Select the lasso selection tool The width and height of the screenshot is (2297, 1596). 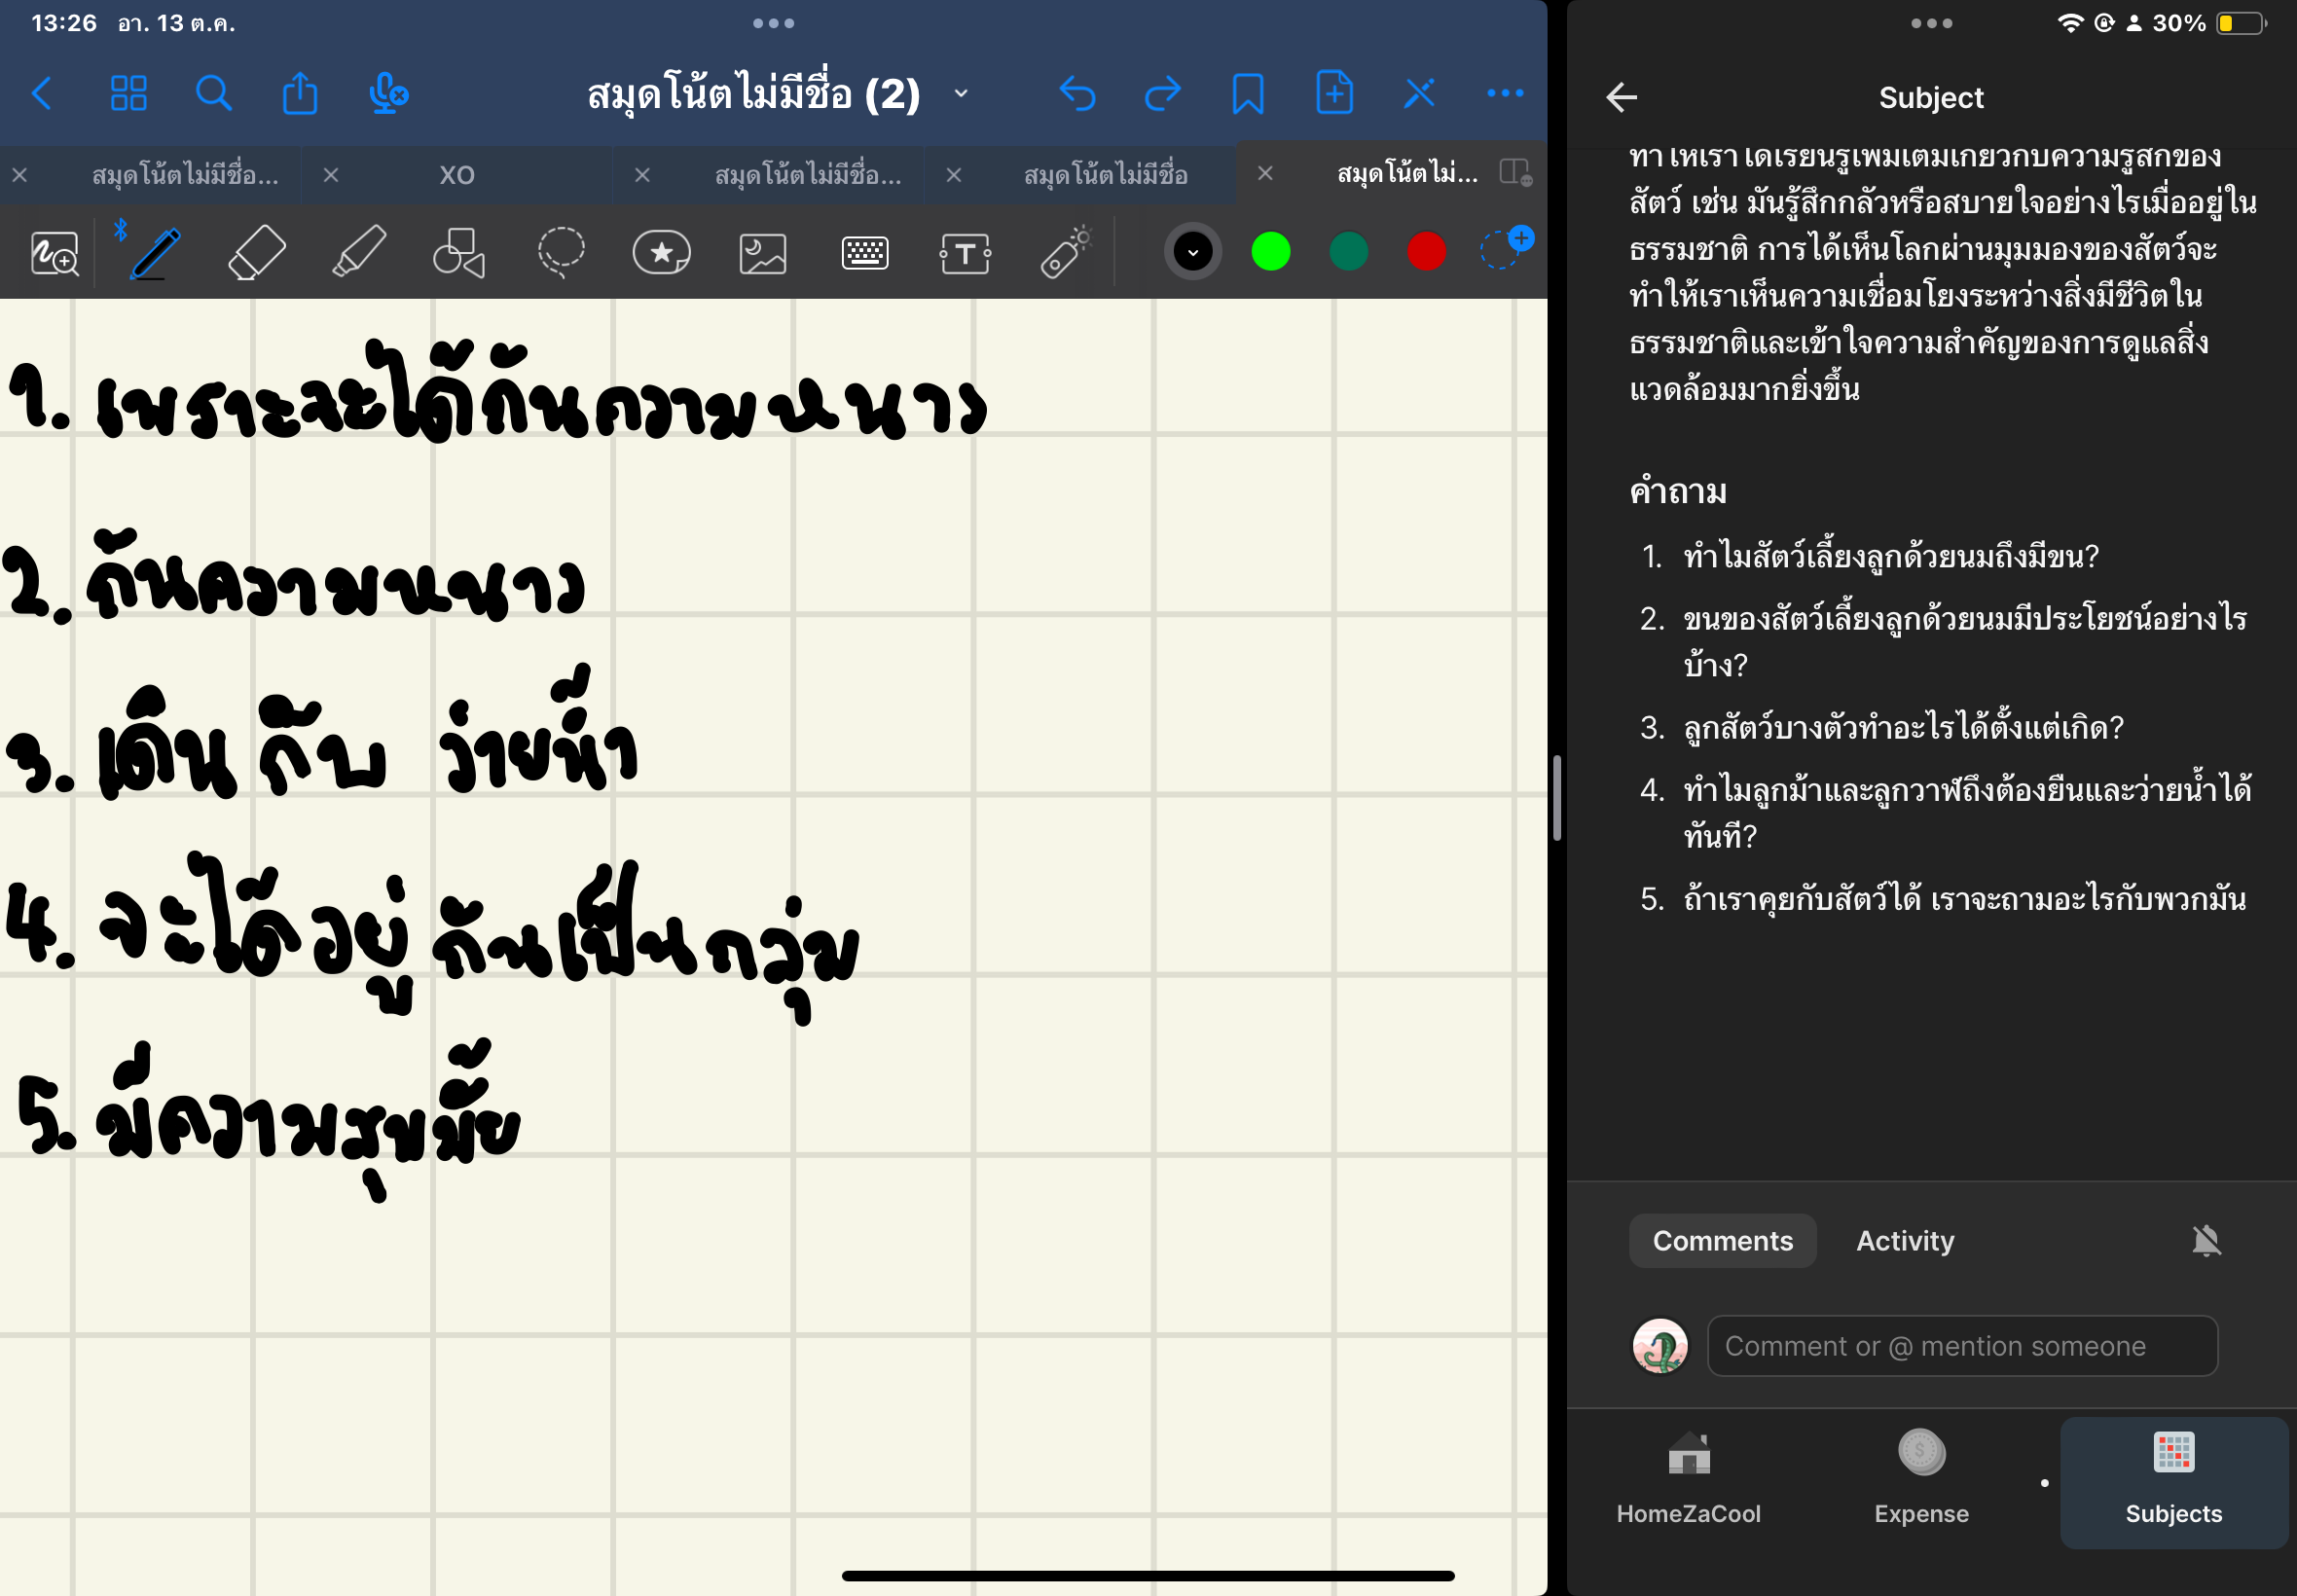click(560, 252)
